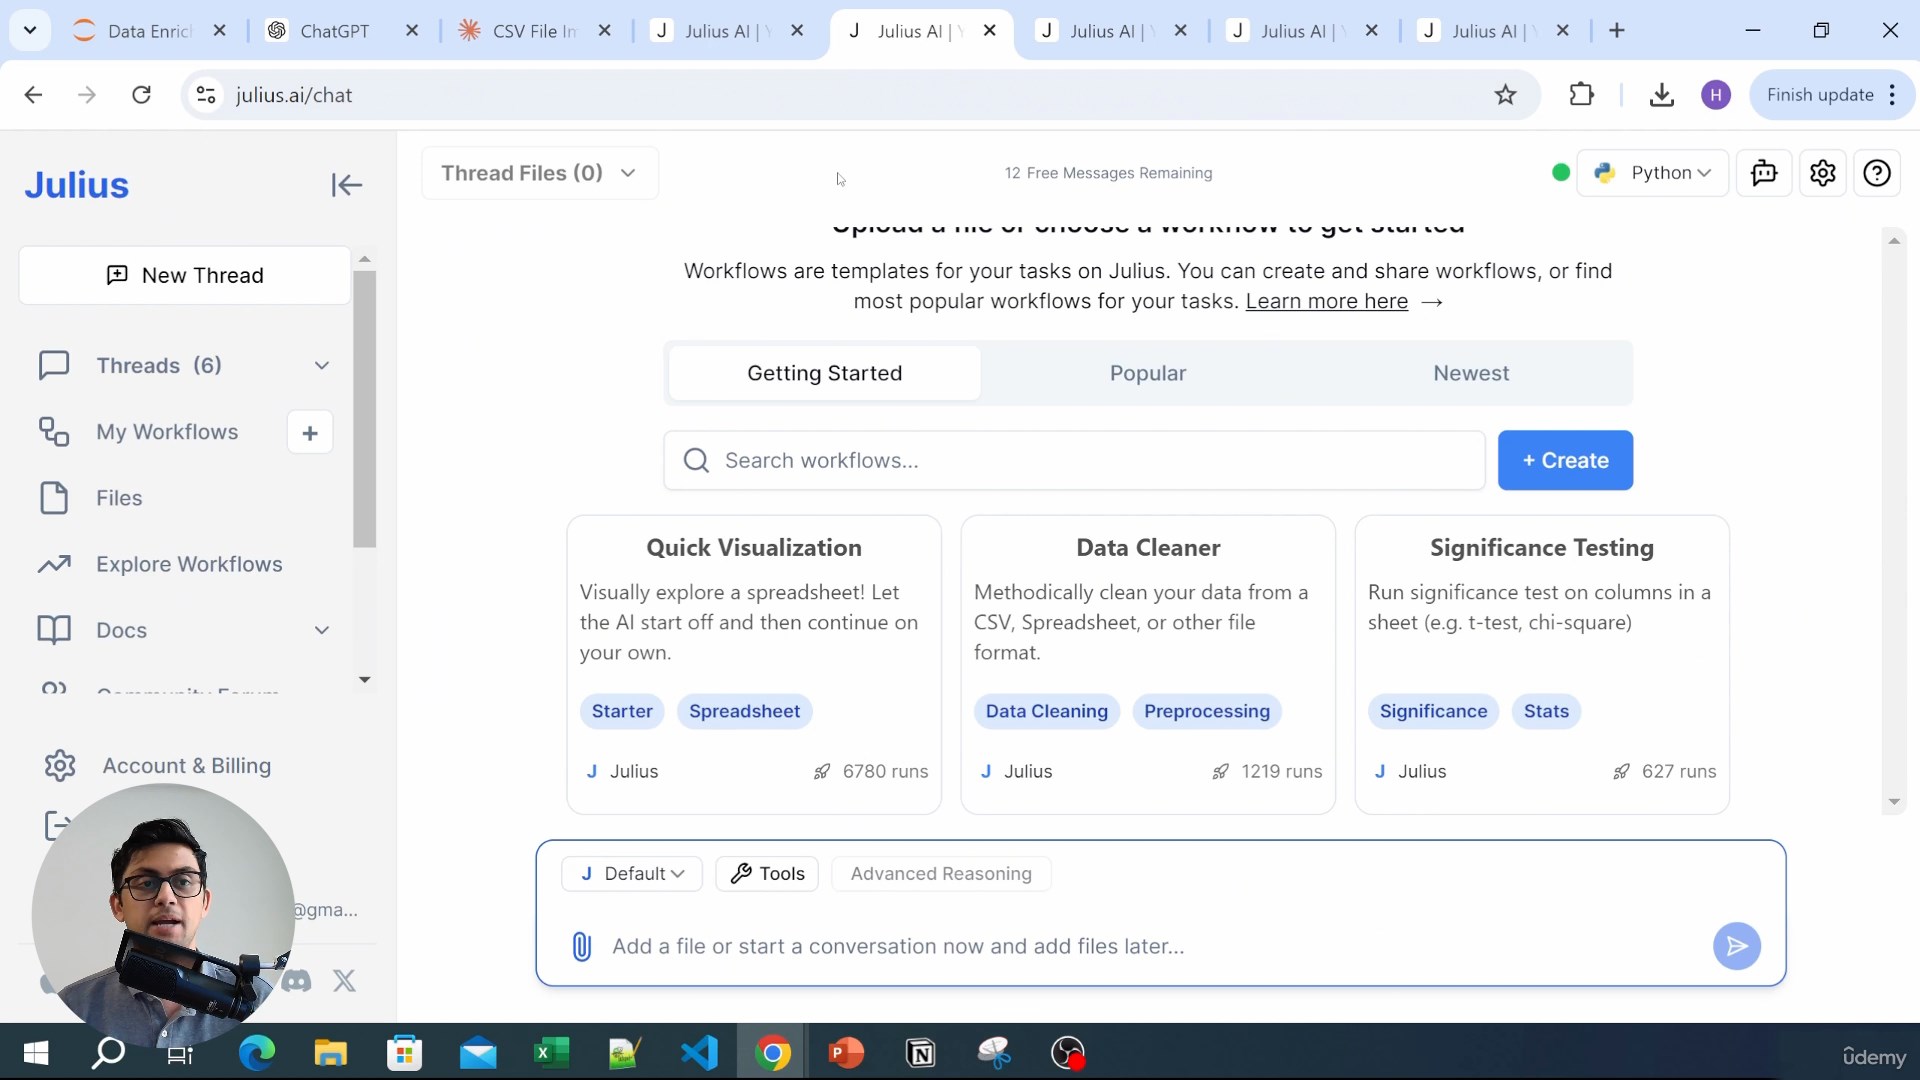1920x1080 pixels.
Task: Bookmark page with the star icon
Action: 1505,95
